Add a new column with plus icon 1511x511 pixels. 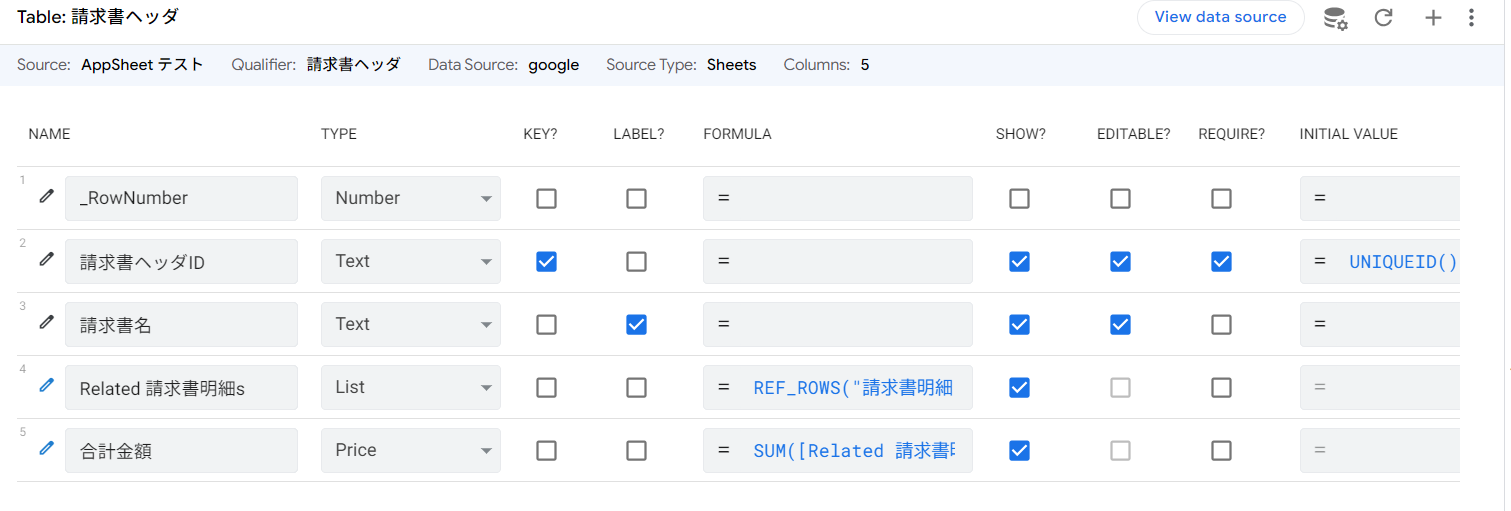(x=1433, y=18)
